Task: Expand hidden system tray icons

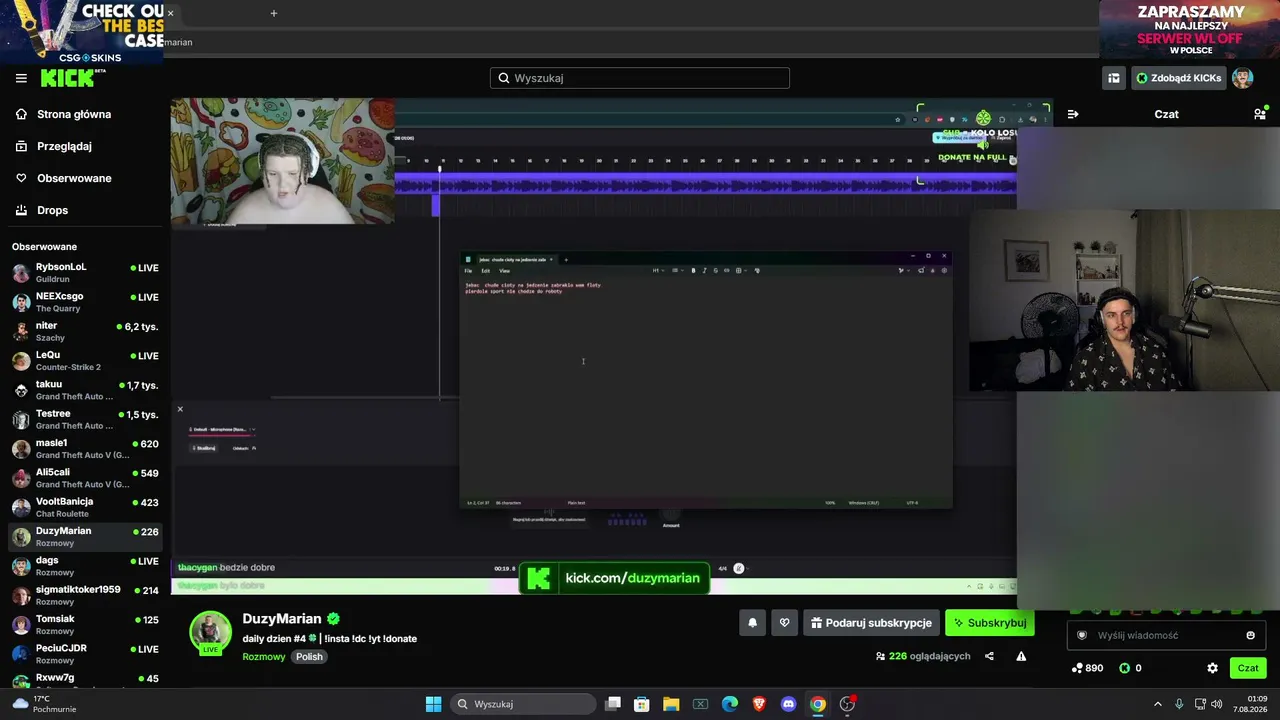Action: (1158, 704)
